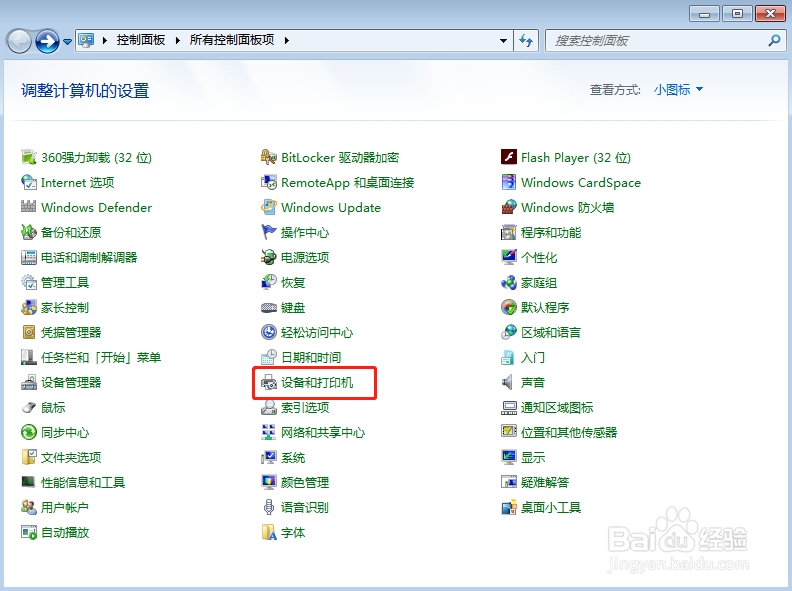The image size is (792, 591).
Task: Open the 用户帐户 link
Action: click(65, 507)
